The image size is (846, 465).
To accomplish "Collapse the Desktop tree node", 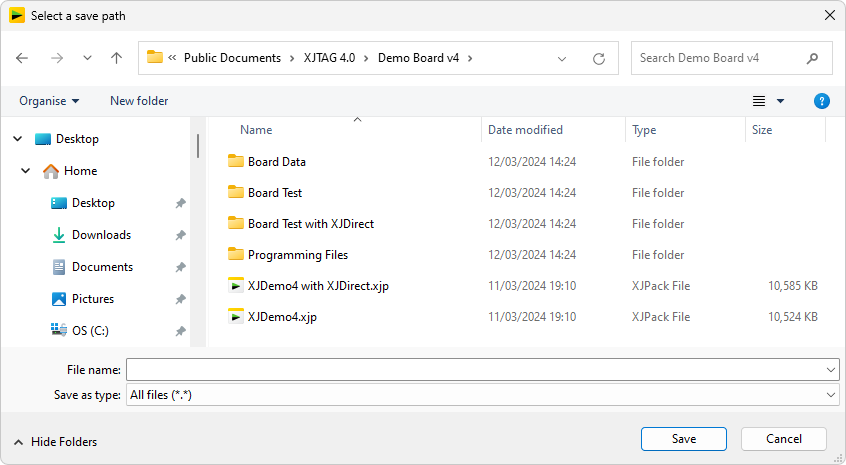I will coord(18,139).
